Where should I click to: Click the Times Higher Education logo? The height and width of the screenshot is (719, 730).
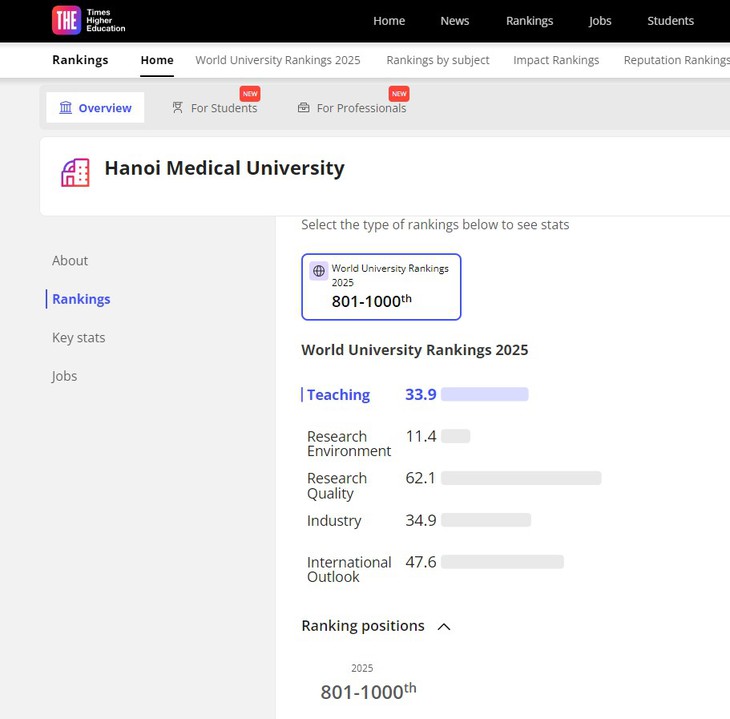pyautogui.click(x=88, y=20)
